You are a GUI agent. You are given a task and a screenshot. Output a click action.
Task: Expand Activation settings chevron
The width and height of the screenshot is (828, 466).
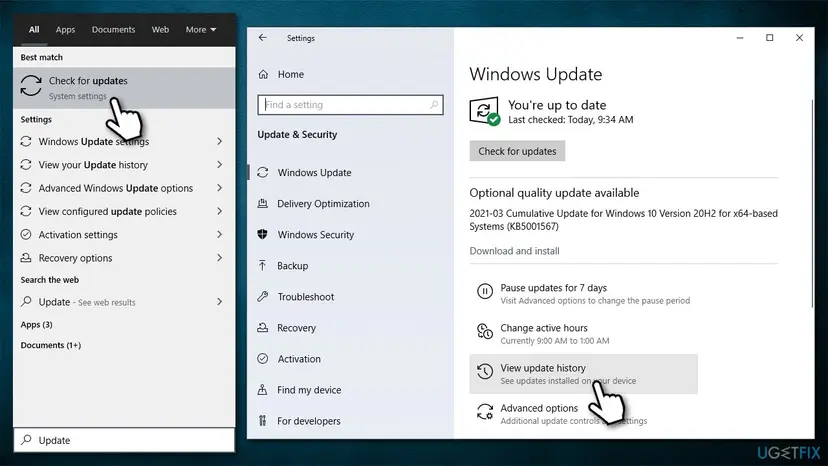tap(219, 234)
